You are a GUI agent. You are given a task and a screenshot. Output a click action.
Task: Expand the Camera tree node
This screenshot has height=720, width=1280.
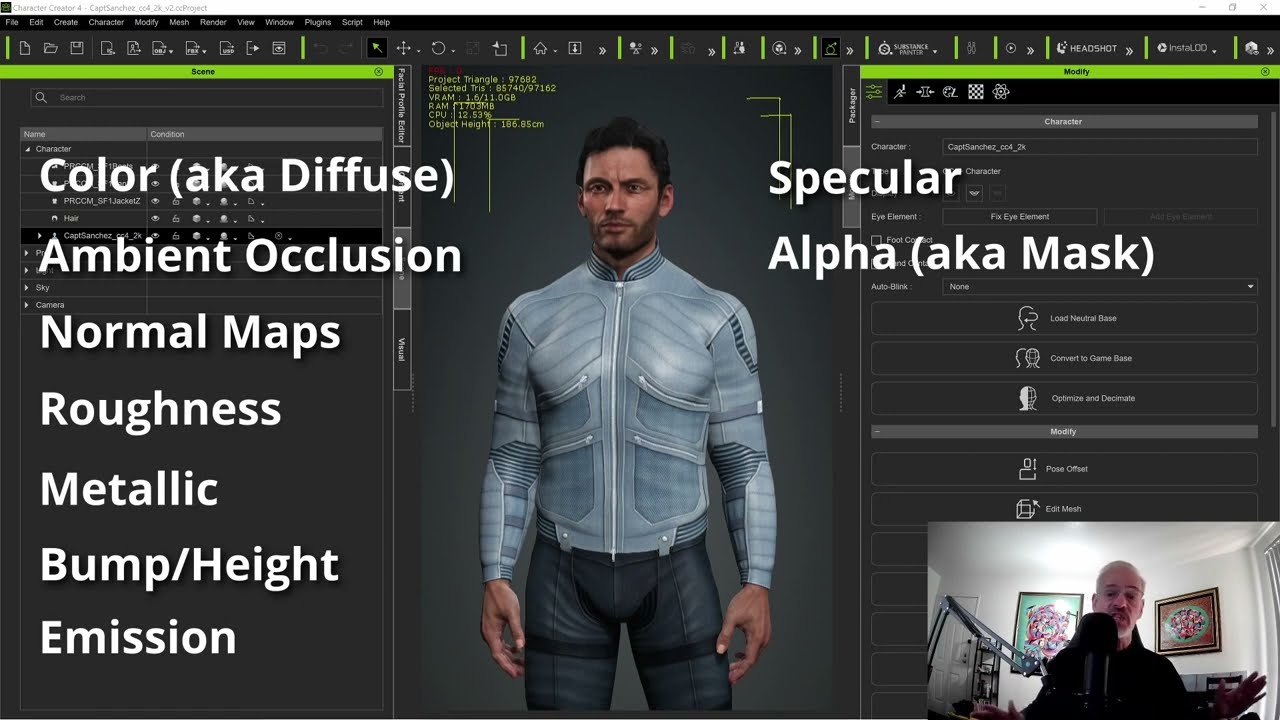pyautogui.click(x=27, y=305)
